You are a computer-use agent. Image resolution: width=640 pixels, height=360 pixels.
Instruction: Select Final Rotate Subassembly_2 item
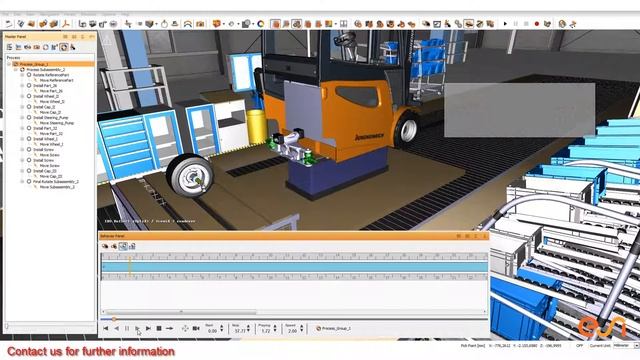tap(56, 182)
